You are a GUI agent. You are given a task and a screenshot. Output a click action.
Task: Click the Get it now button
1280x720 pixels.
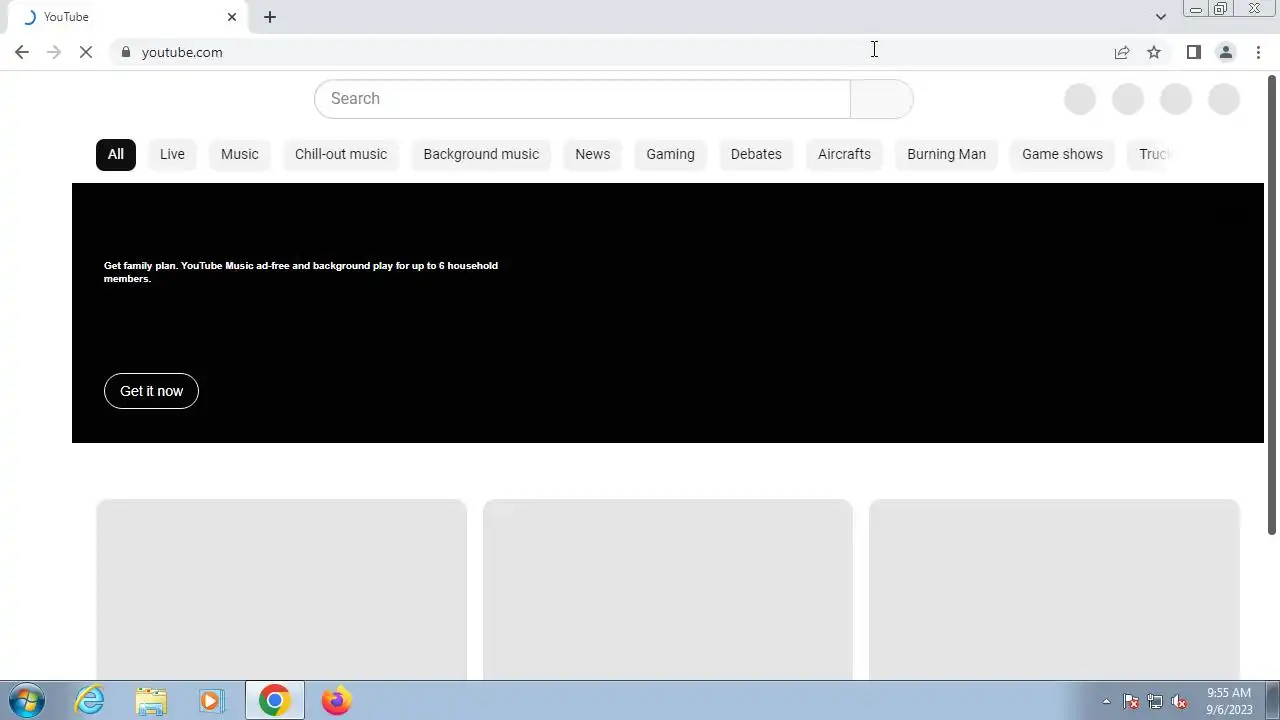click(151, 391)
